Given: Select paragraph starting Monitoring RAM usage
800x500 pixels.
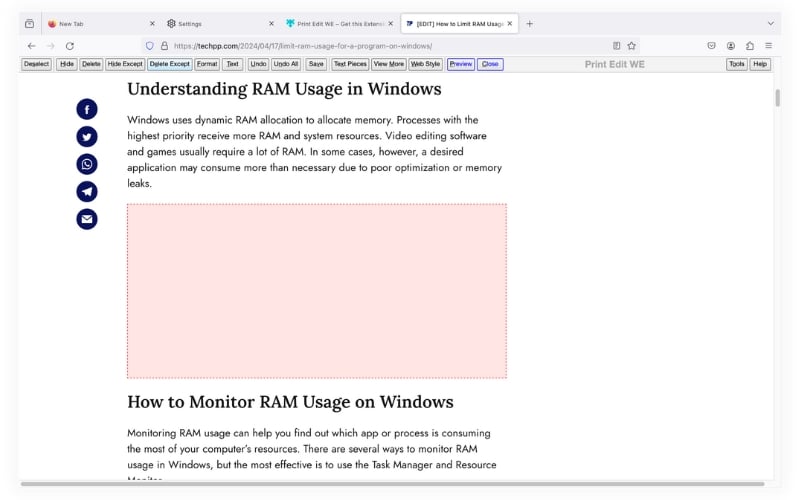Looking at the screenshot, I should (x=312, y=454).
